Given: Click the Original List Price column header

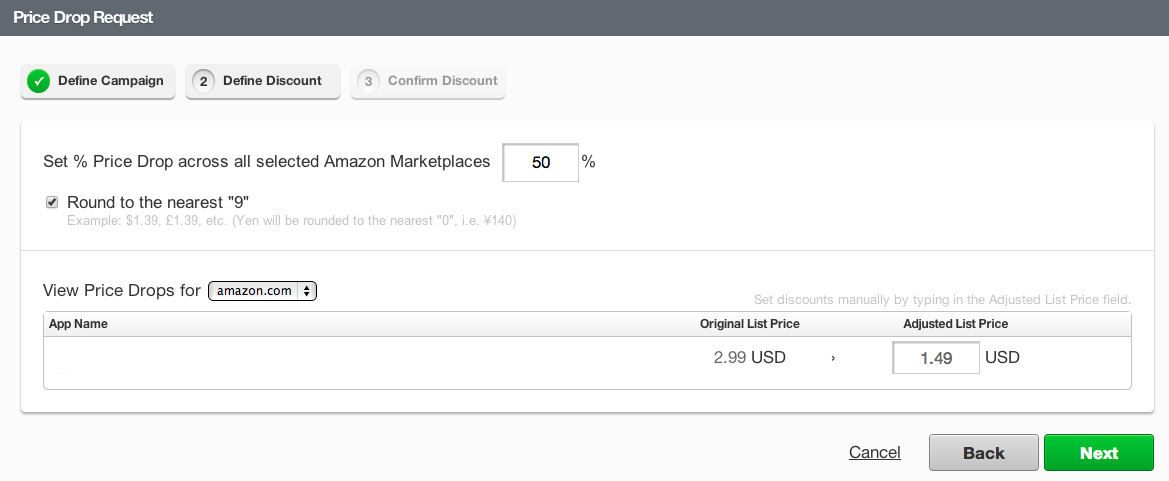Looking at the screenshot, I should tap(749, 324).
